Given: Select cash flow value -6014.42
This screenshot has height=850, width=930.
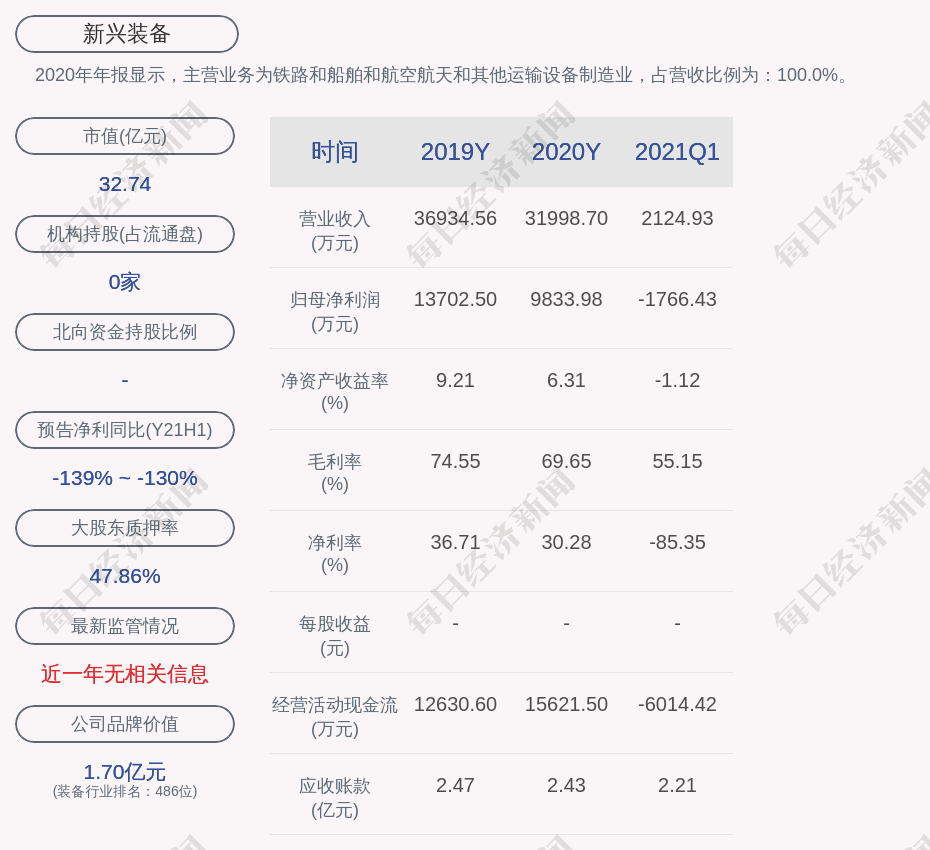Looking at the screenshot, I should 677,704.
